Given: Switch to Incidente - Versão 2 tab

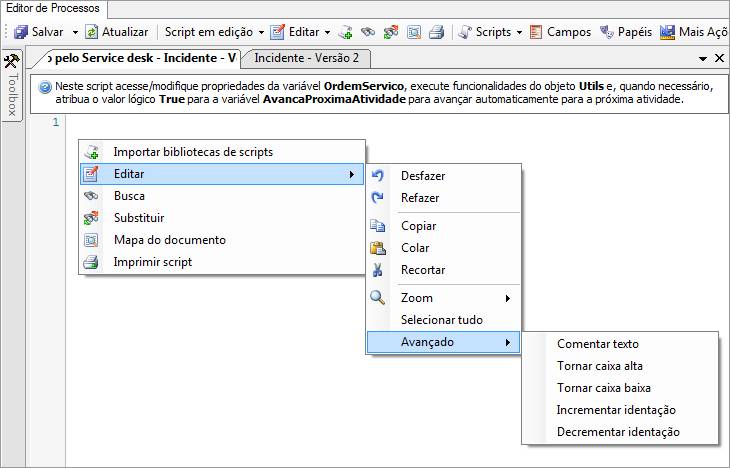Looking at the screenshot, I should click(x=306, y=58).
